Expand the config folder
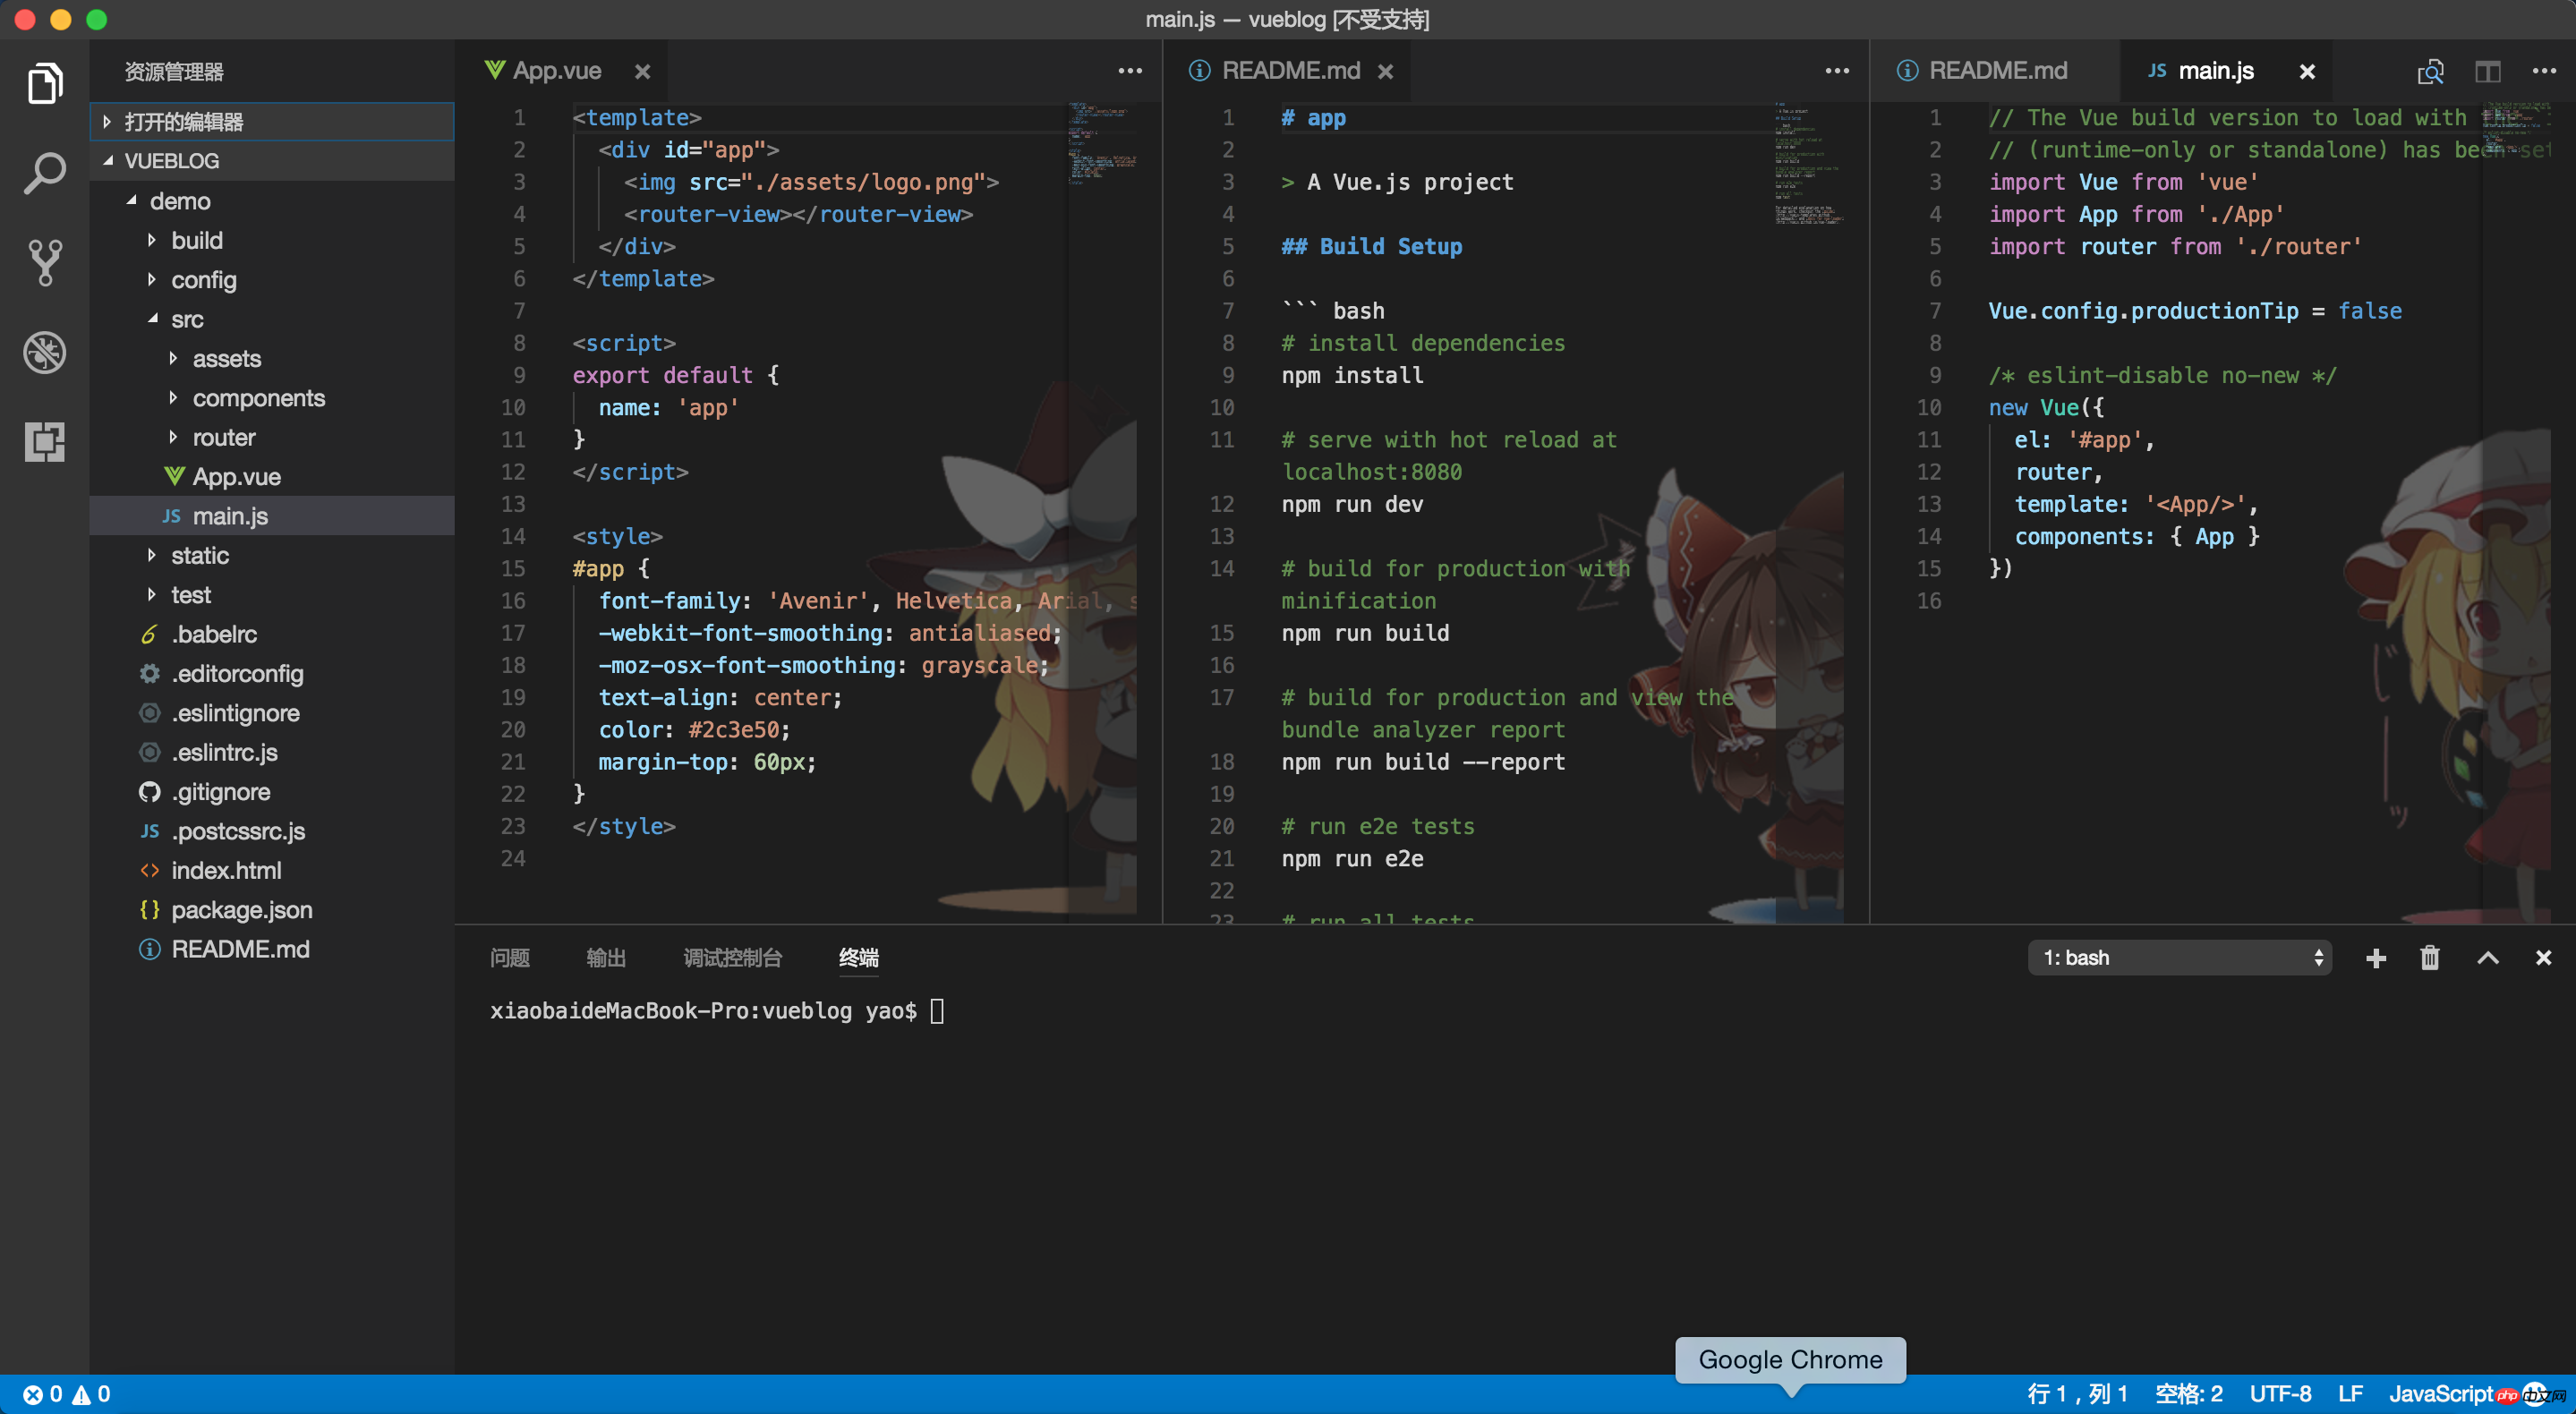 click(152, 280)
